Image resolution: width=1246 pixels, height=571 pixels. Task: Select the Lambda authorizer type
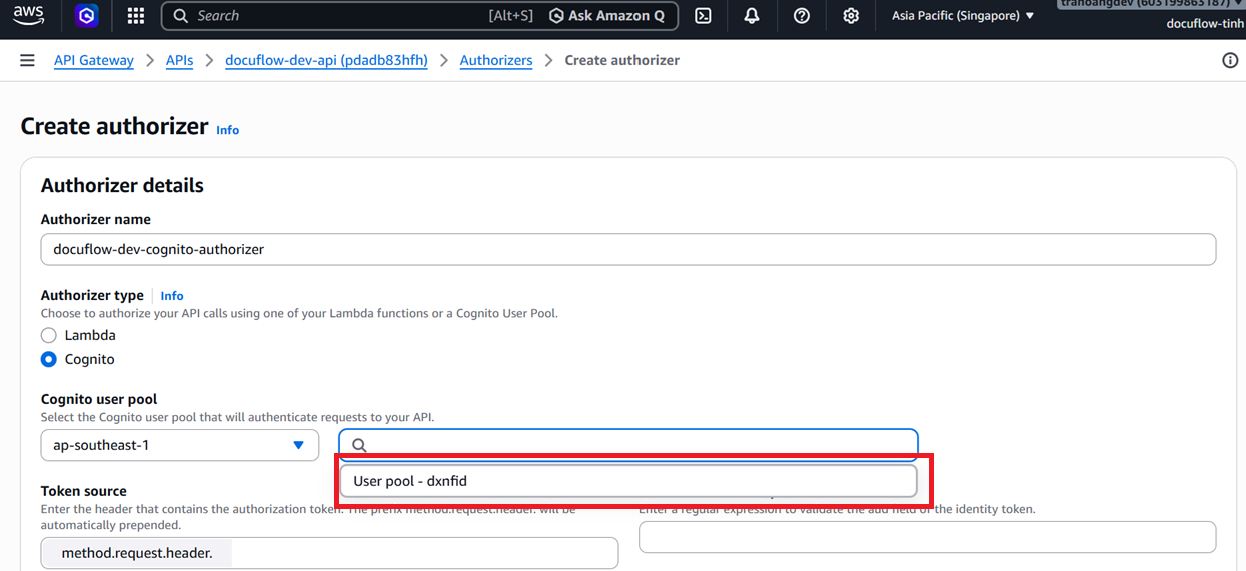click(x=48, y=335)
